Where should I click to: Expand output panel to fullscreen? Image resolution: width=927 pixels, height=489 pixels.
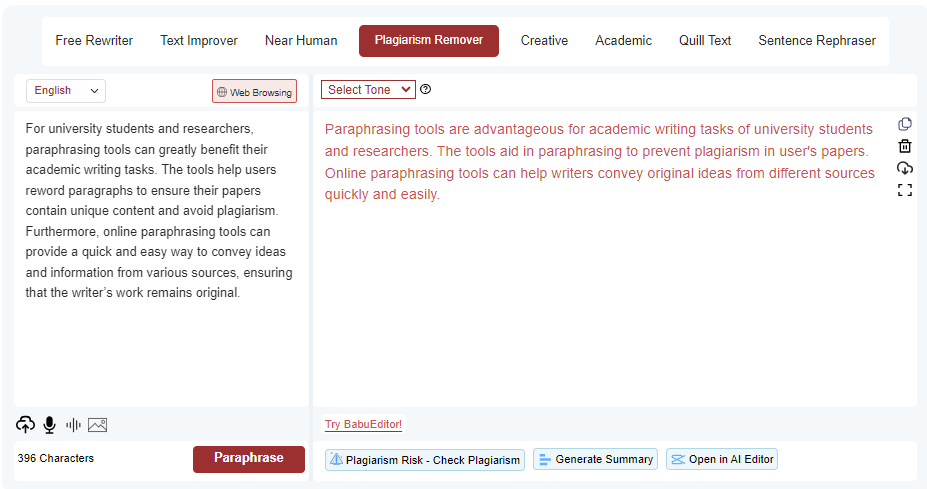tap(905, 190)
